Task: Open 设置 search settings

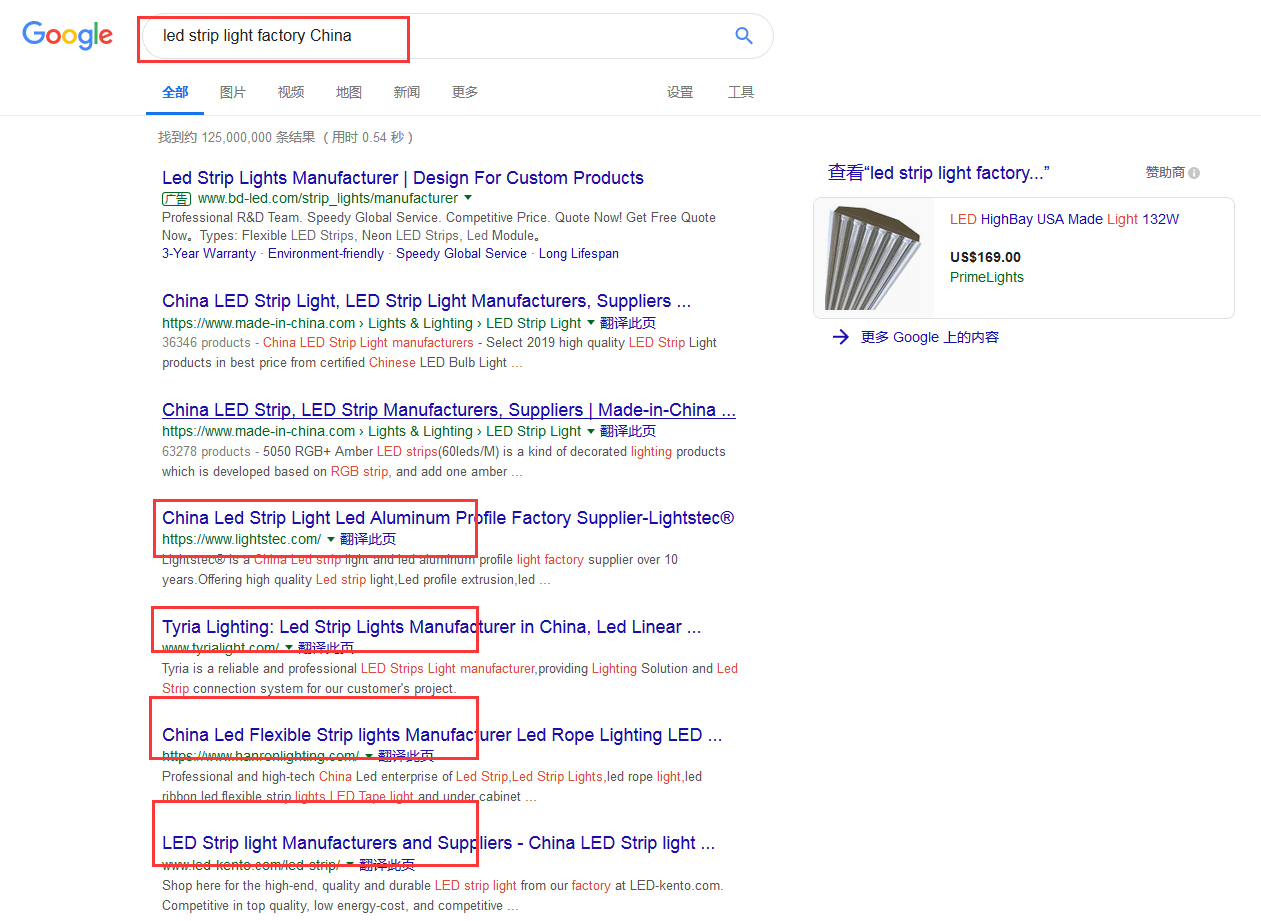Action: pos(680,92)
